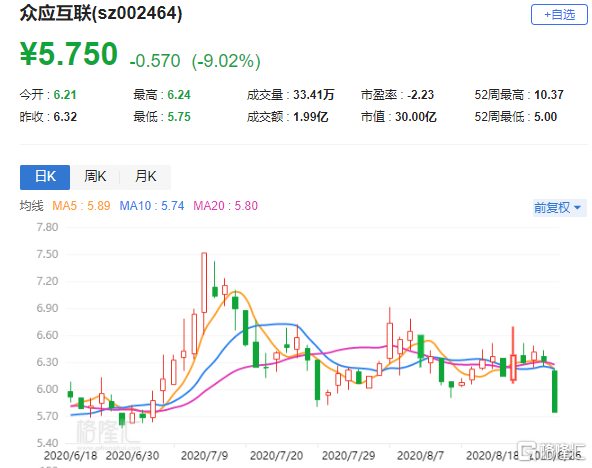592x468 pixels.
Task: Click the 市盈率 -2.23 P/E value
Action: pyautogui.click(x=397, y=95)
